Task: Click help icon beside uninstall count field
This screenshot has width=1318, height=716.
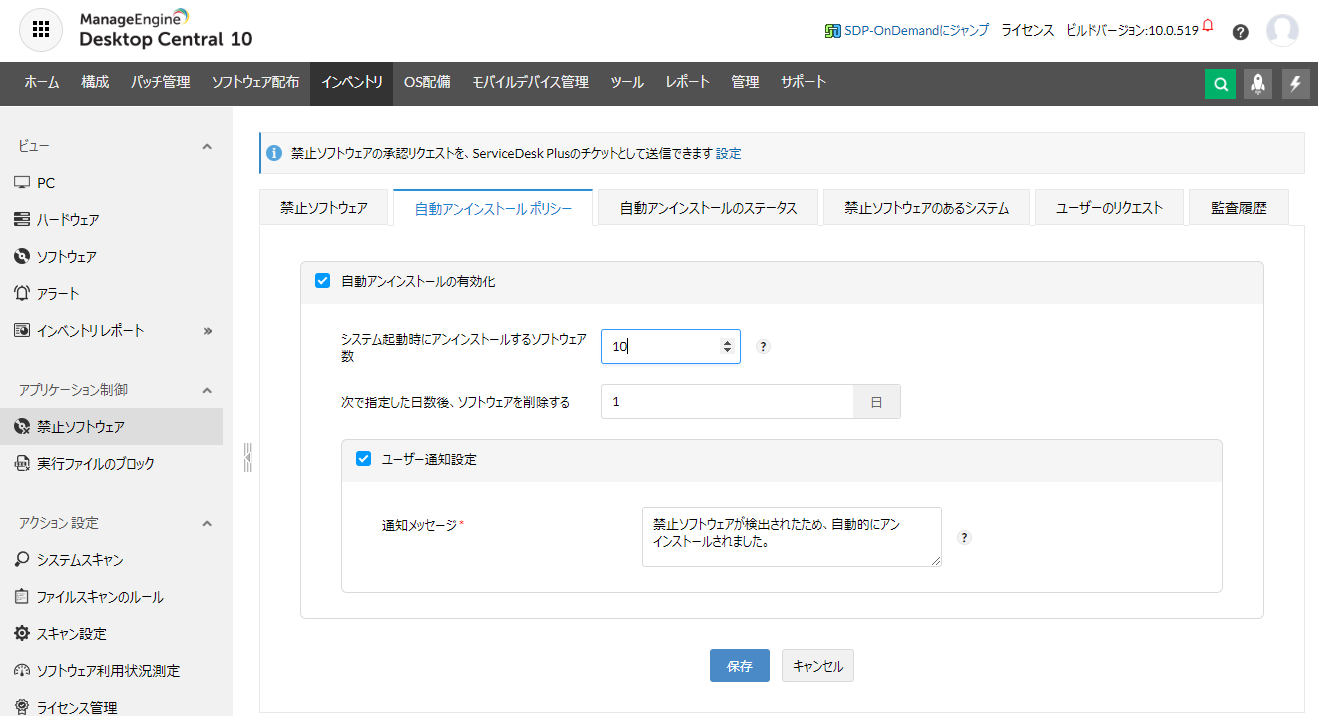Action: 763,347
